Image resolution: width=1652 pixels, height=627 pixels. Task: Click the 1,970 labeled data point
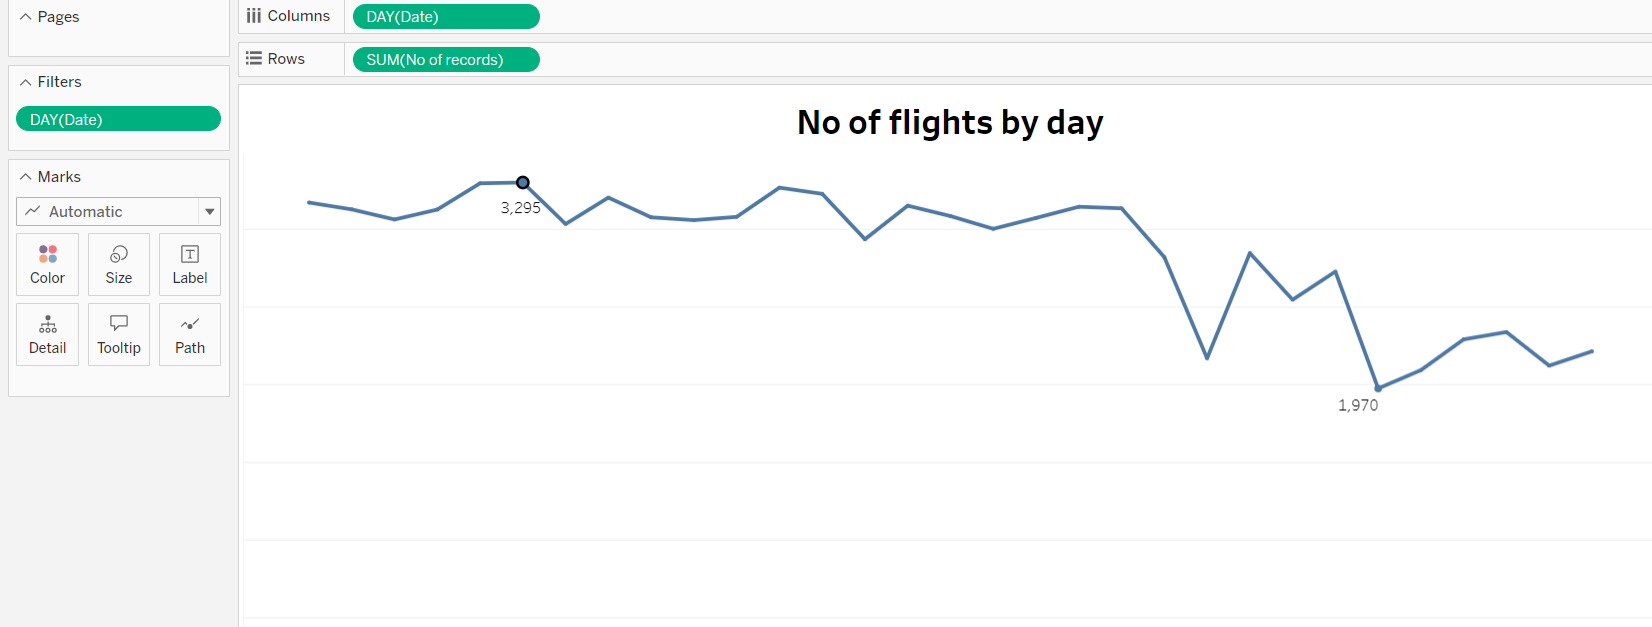pyautogui.click(x=1378, y=388)
